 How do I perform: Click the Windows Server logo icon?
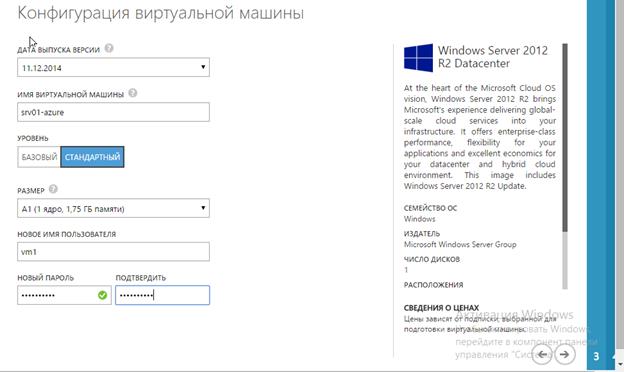[418, 58]
